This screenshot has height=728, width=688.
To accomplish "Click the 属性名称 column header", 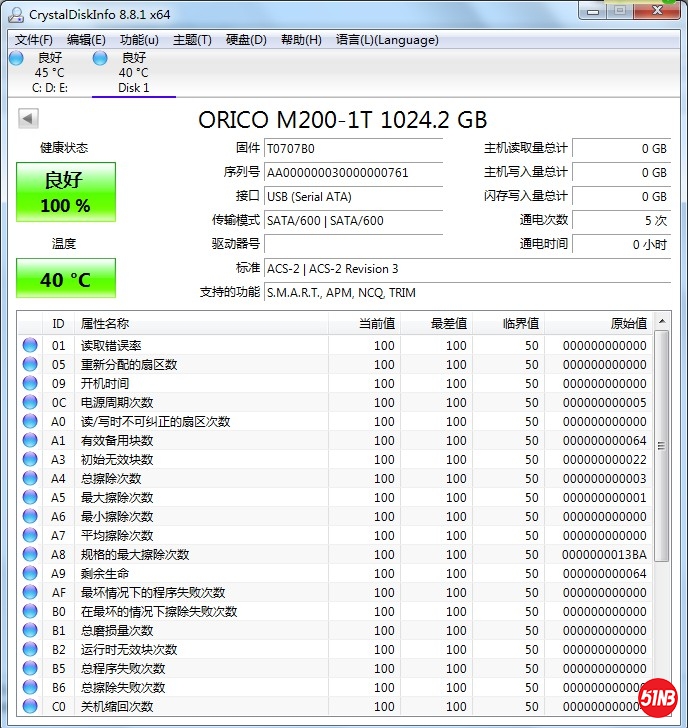I will [200, 323].
